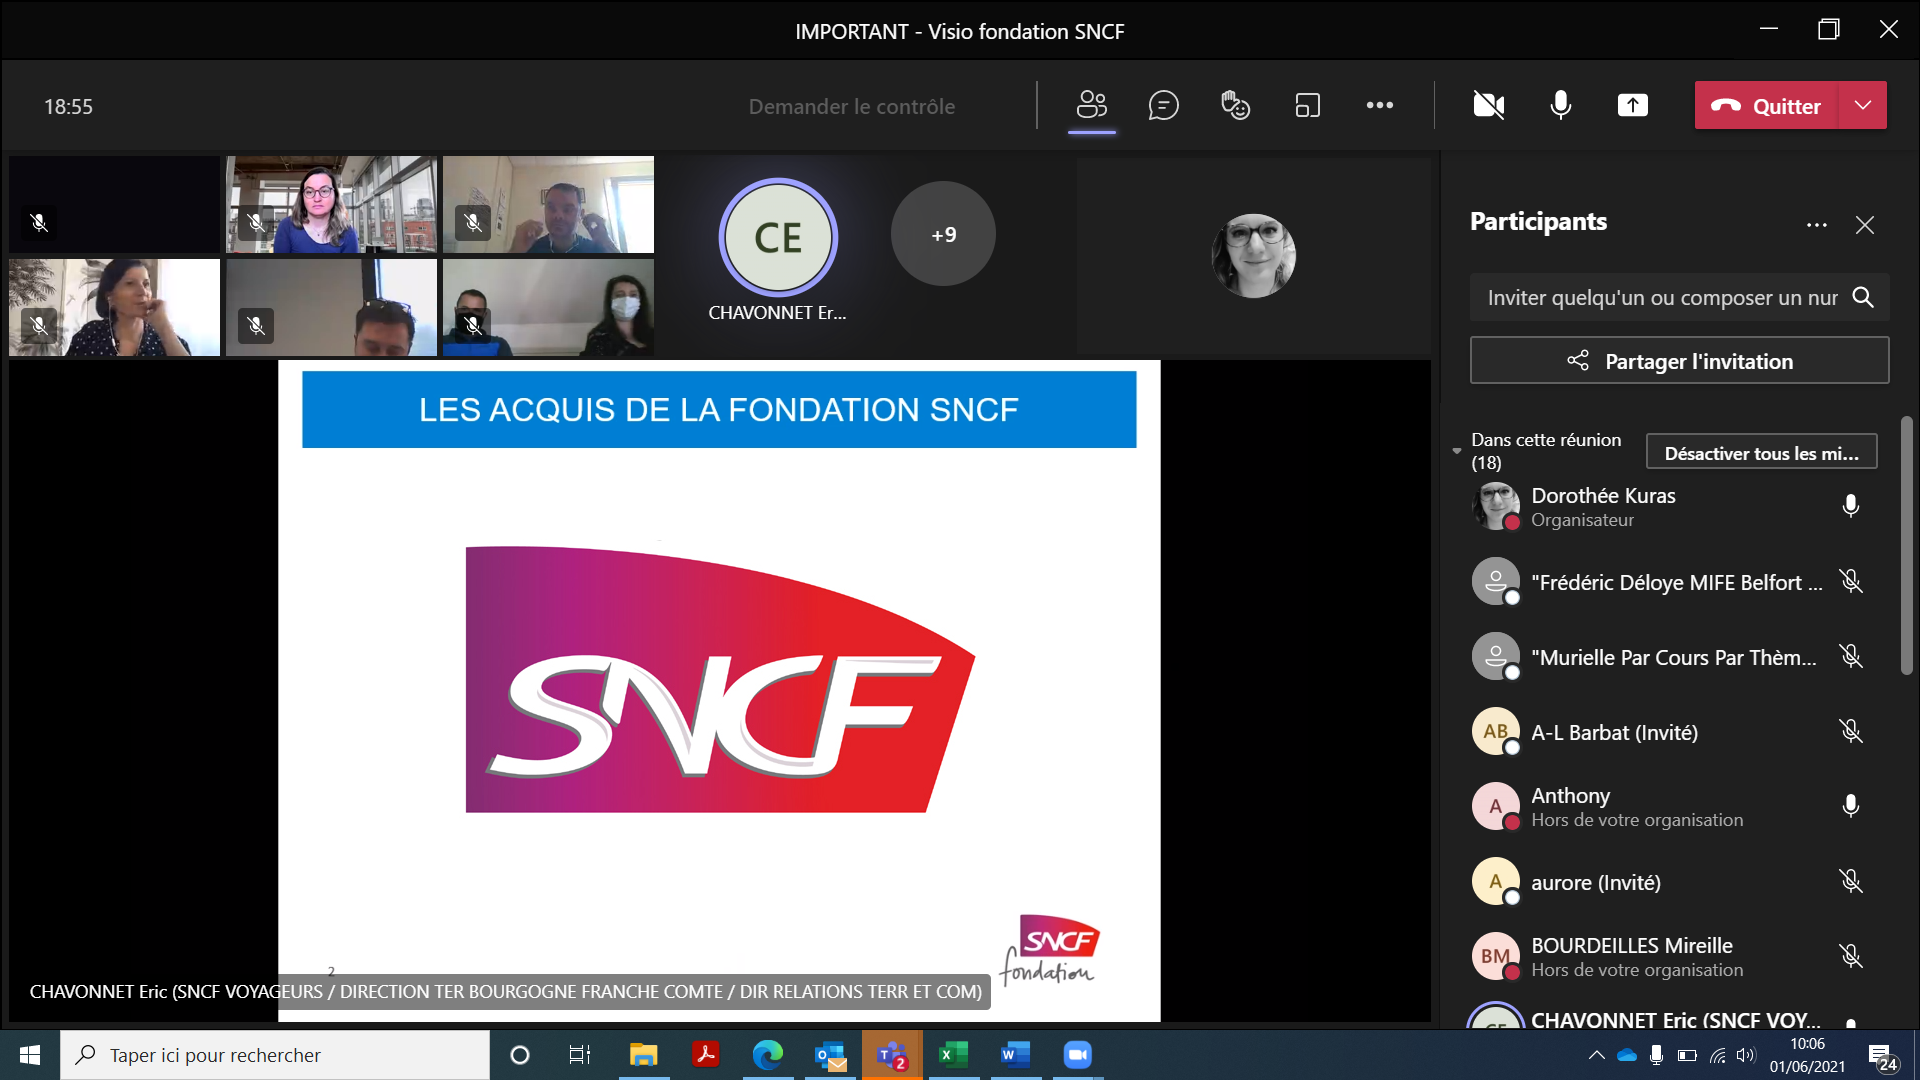The width and height of the screenshot is (1920, 1080).
Task: Click Frédéric Déloye avatar
Action: pos(1495,581)
